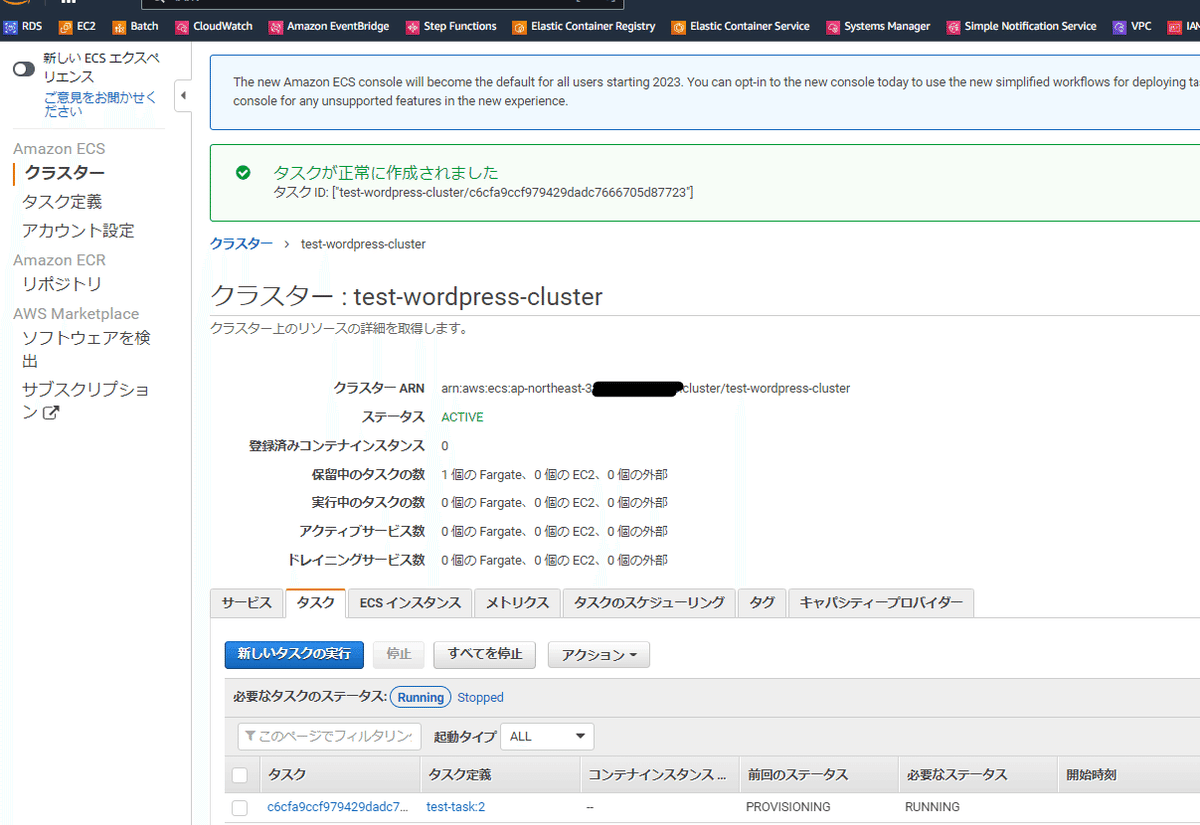The image size is (1200, 825).
Task: Open the Amazon EventBridge bookmark icon
Action: [x=275, y=27]
